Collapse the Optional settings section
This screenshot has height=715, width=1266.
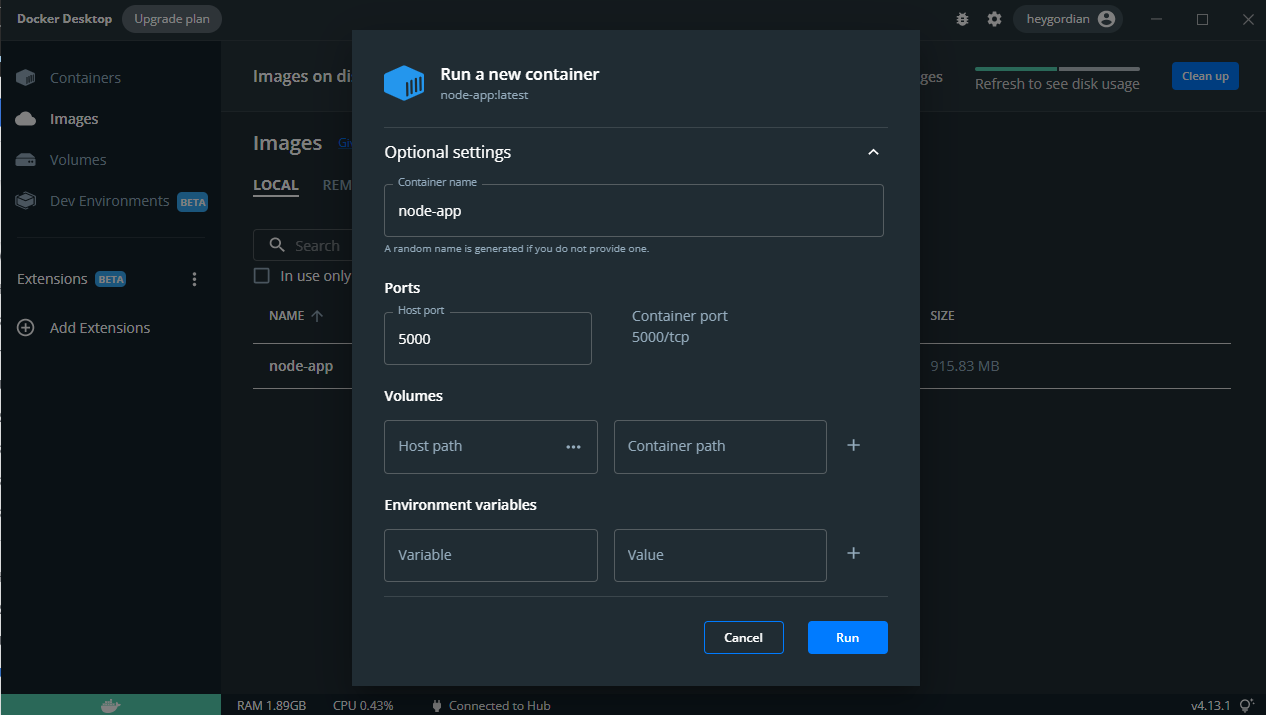click(x=873, y=152)
